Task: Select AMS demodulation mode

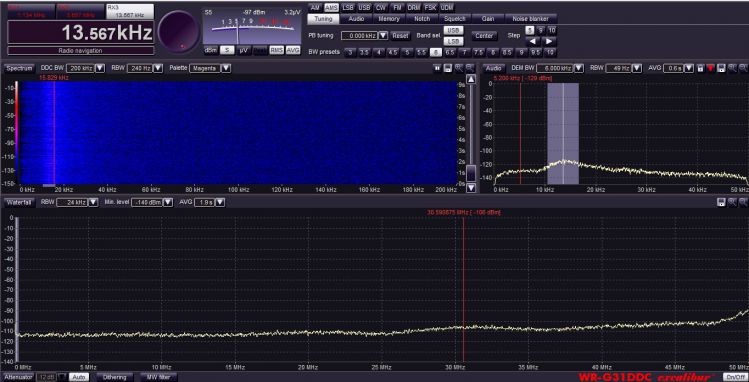Action: (x=331, y=8)
